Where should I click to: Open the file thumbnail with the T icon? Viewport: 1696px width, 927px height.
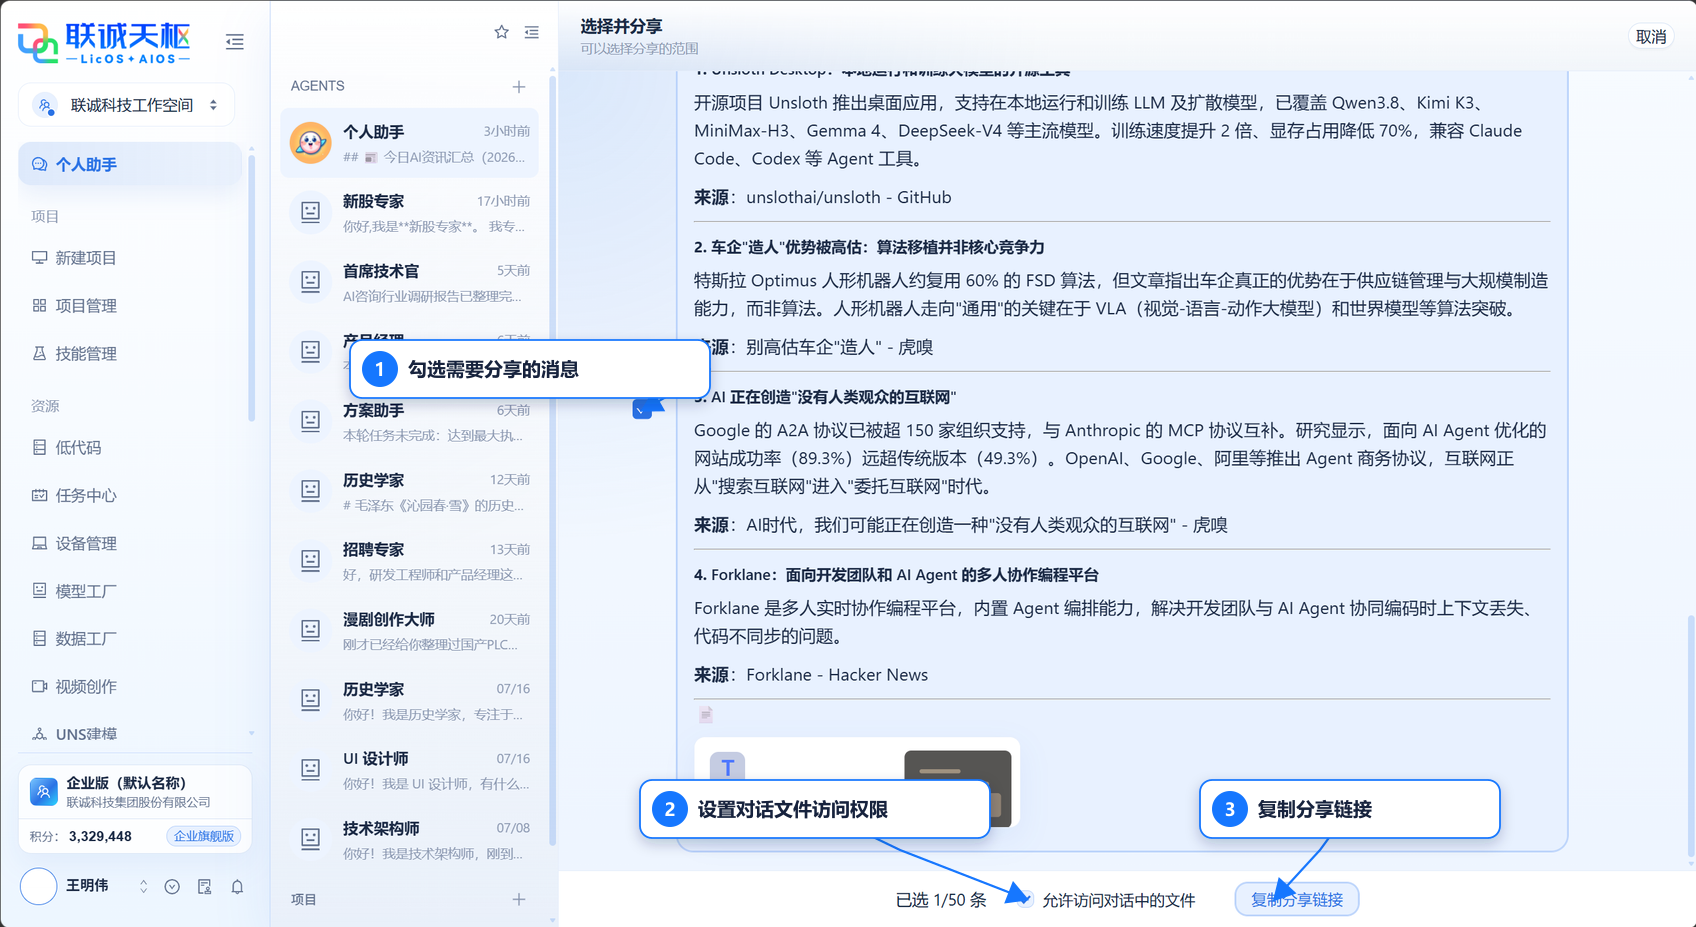pos(857,785)
